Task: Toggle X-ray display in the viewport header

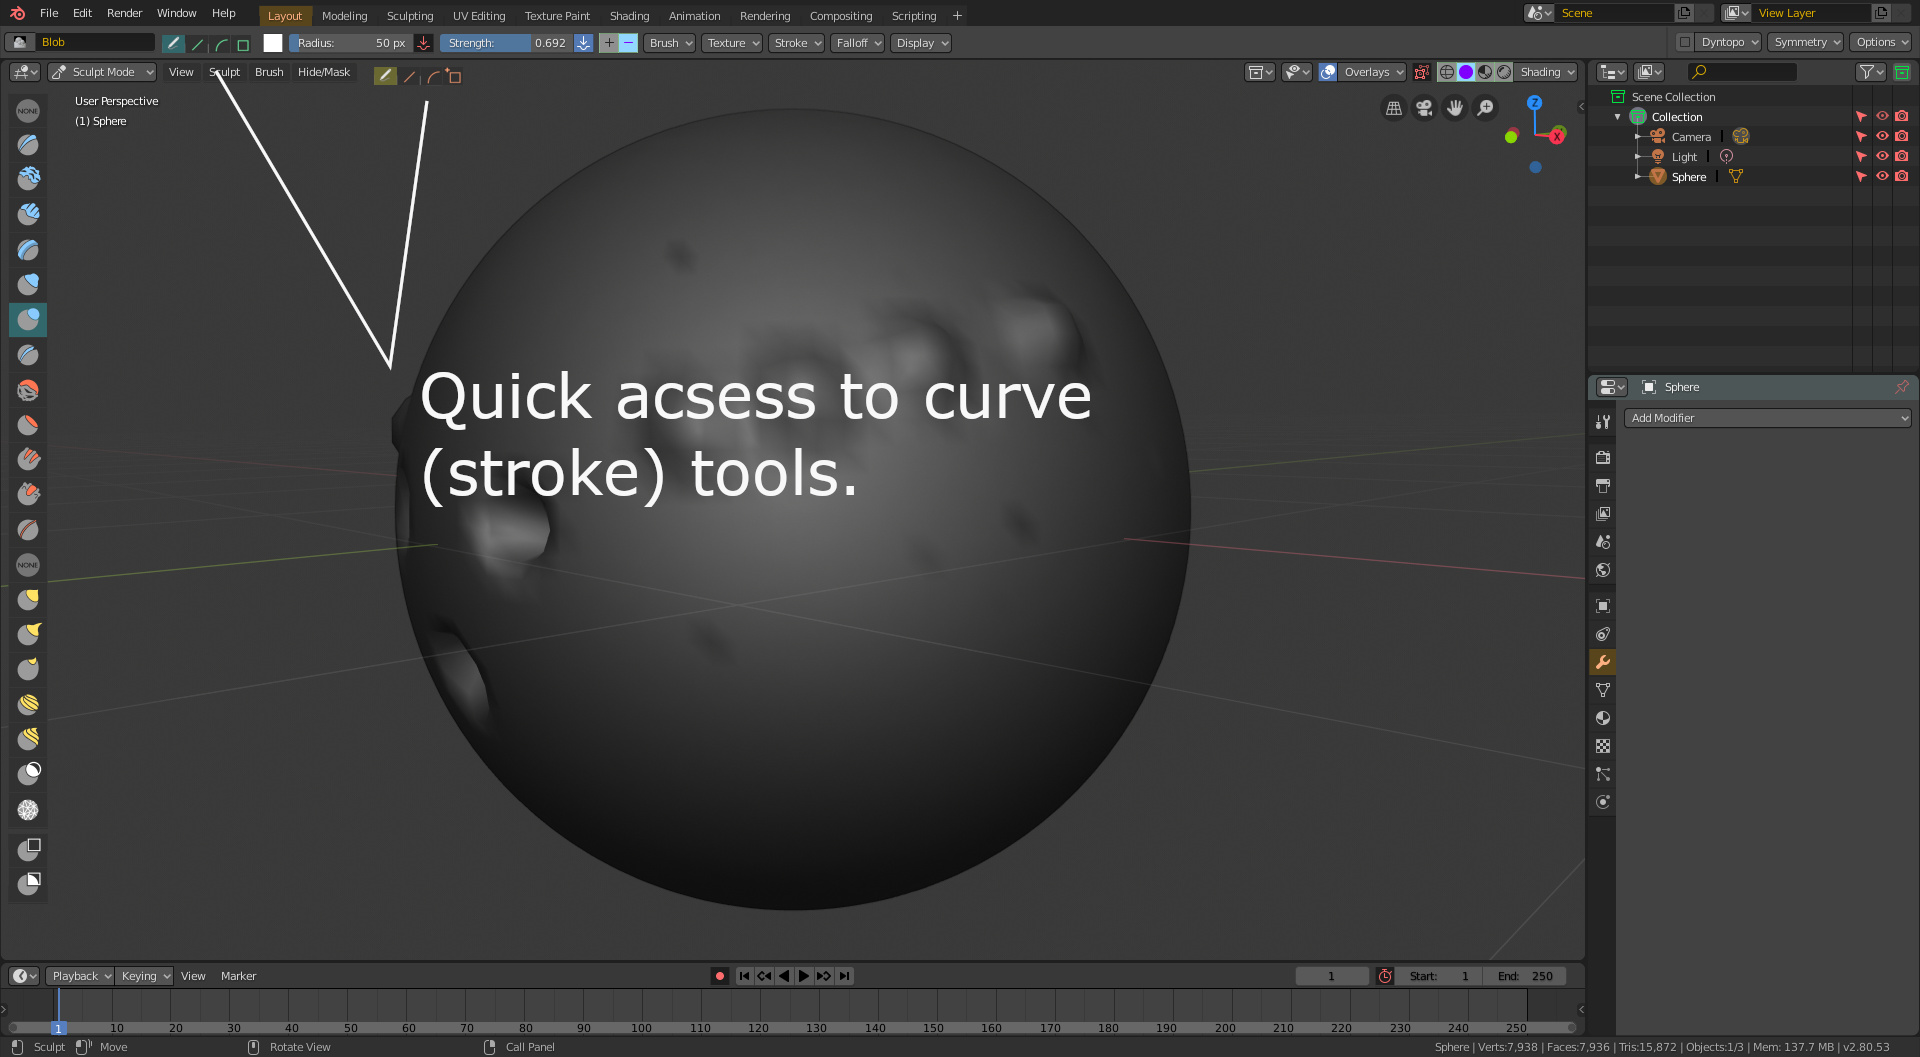Action: click(1421, 72)
